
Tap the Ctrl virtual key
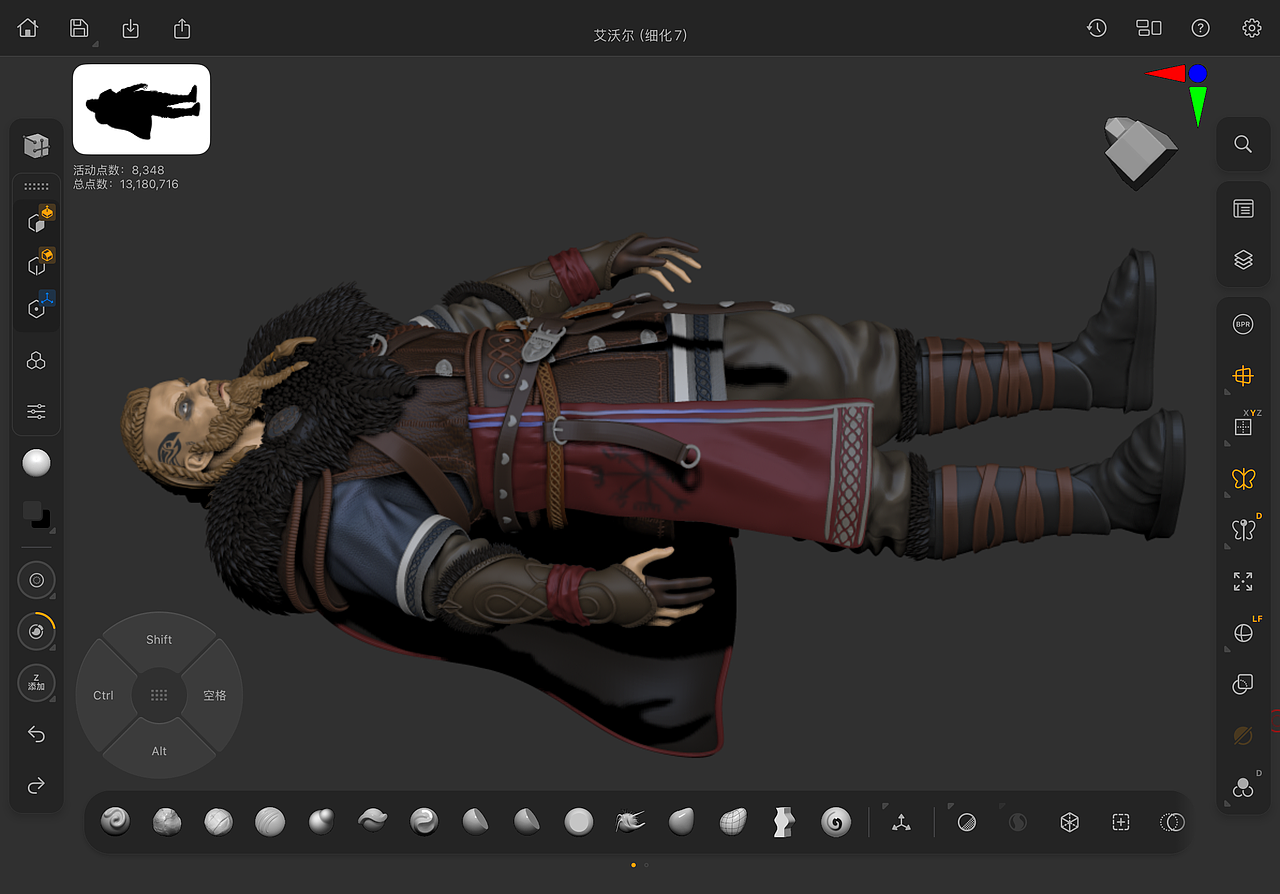pos(103,695)
